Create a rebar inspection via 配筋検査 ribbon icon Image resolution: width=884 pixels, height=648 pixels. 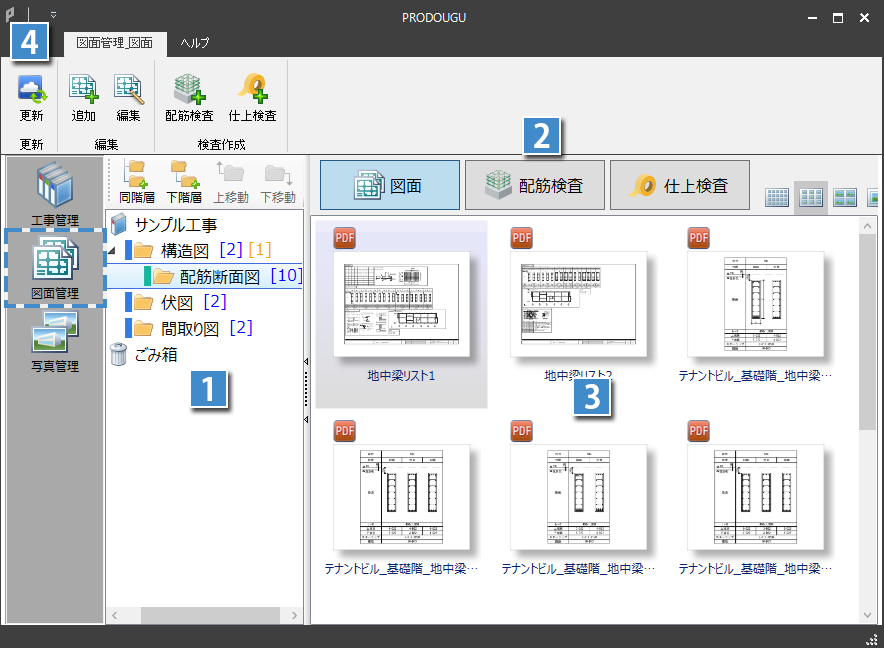189,97
